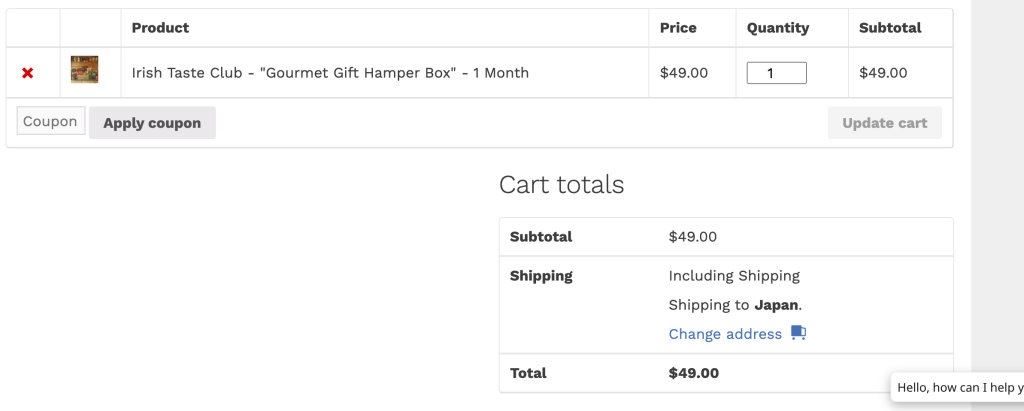This screenshot has height=411, width=1024.
Task: Click the Including Shipping text
Action: (734, 276)
